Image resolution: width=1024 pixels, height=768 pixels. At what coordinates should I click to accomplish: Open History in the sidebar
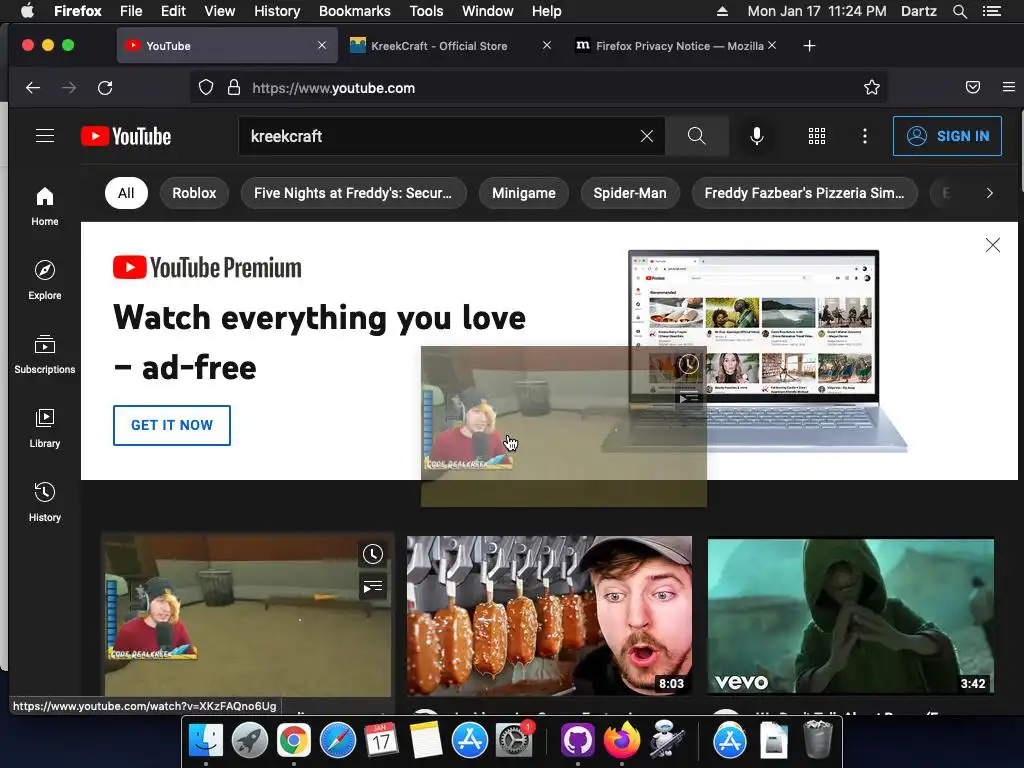point(44,502)
